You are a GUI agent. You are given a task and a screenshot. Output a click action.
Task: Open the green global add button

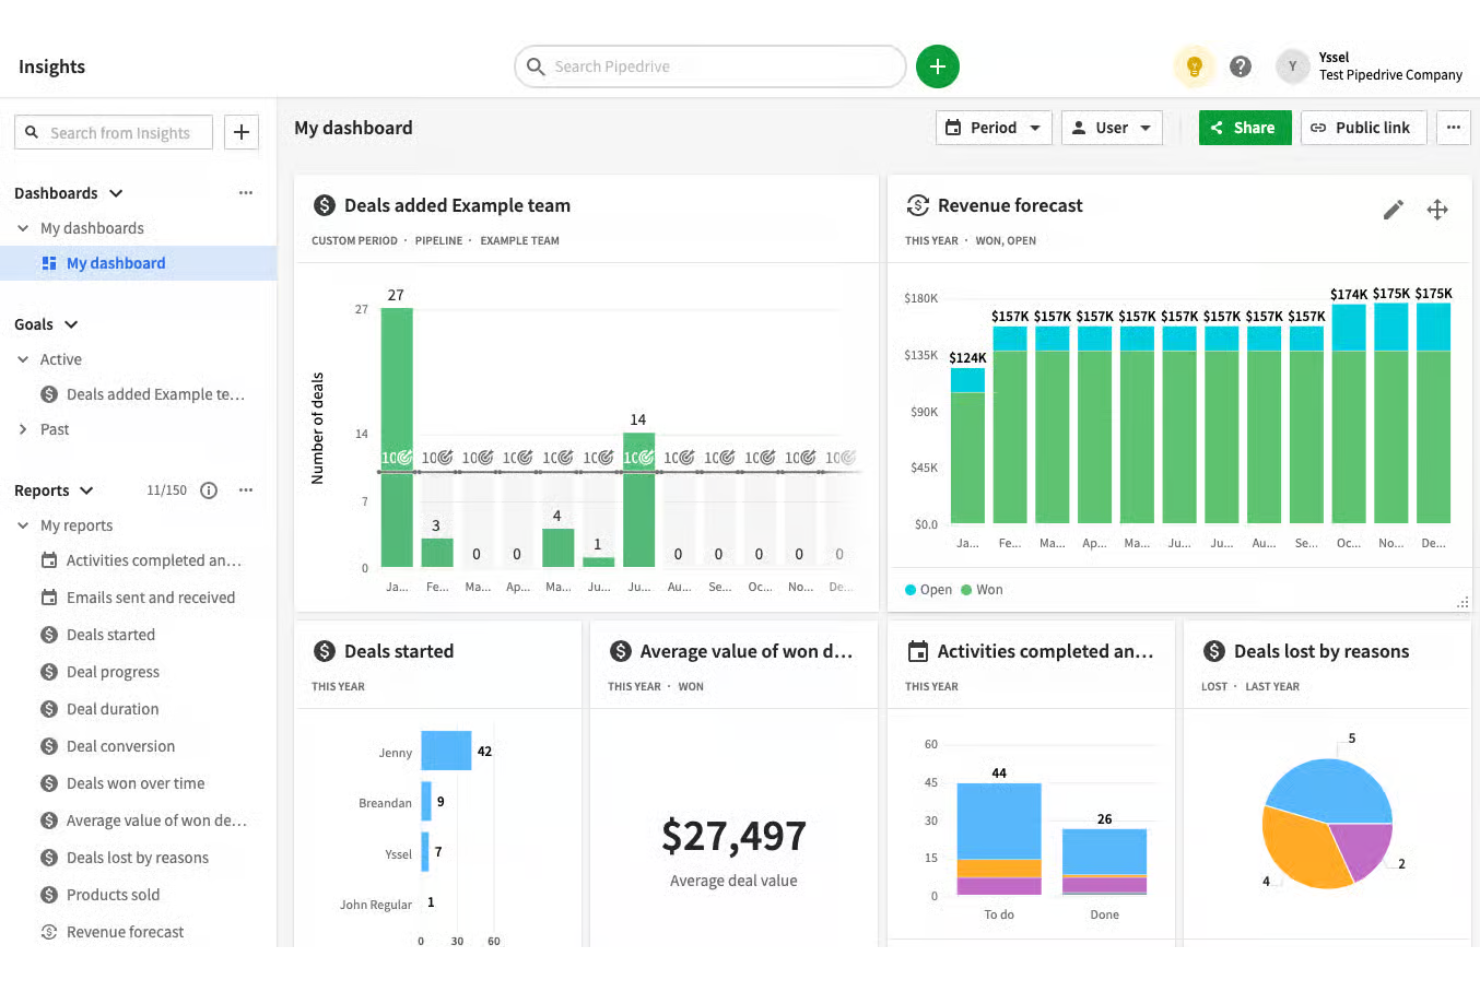[937, 66]
